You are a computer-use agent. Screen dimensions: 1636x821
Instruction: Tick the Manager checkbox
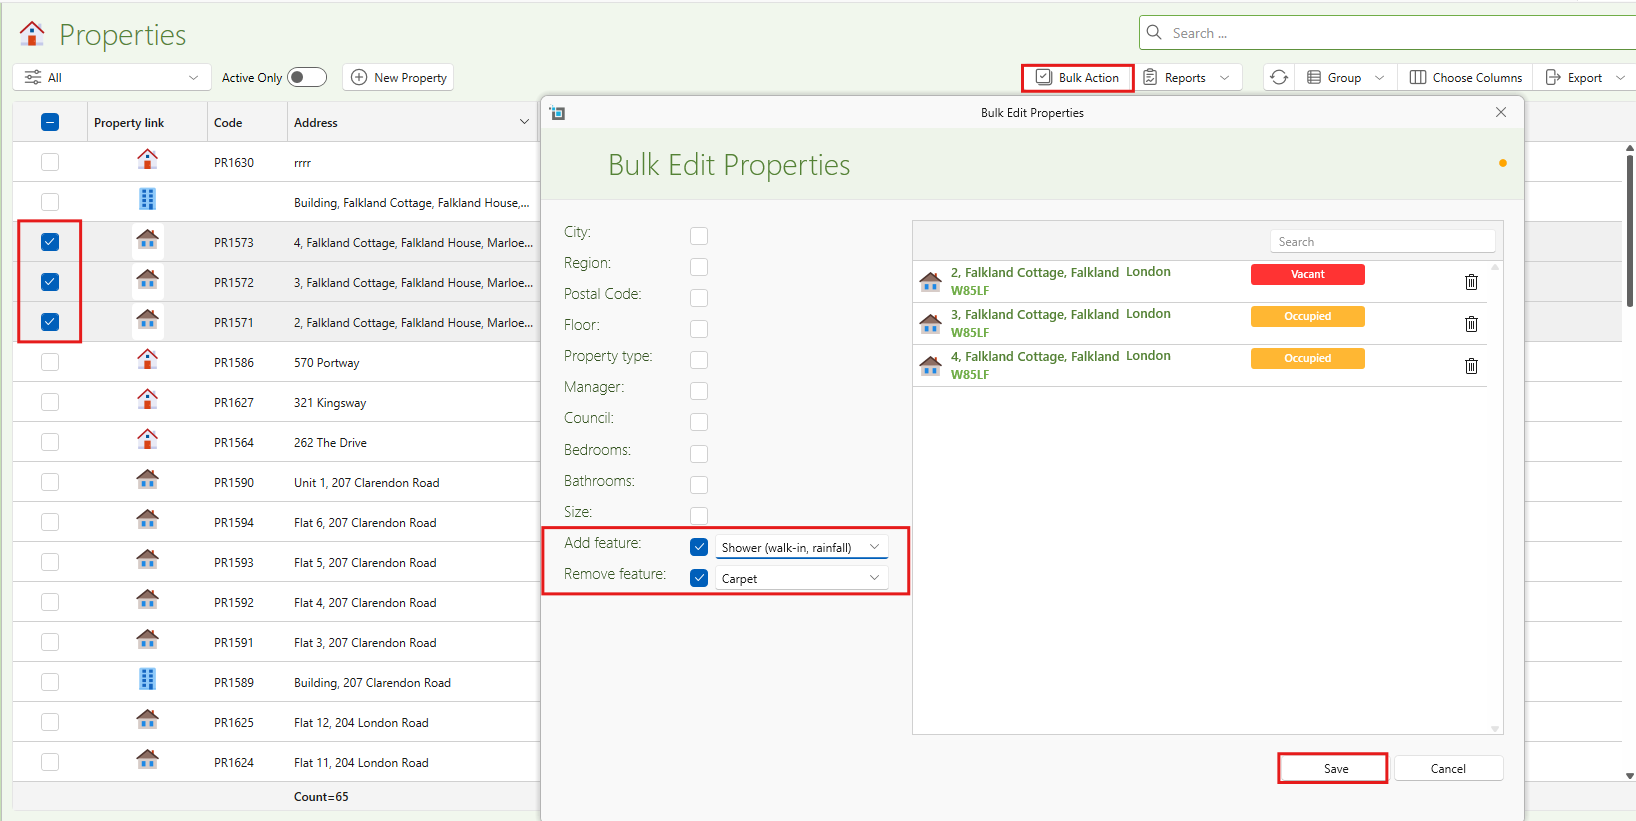[699, 391]
